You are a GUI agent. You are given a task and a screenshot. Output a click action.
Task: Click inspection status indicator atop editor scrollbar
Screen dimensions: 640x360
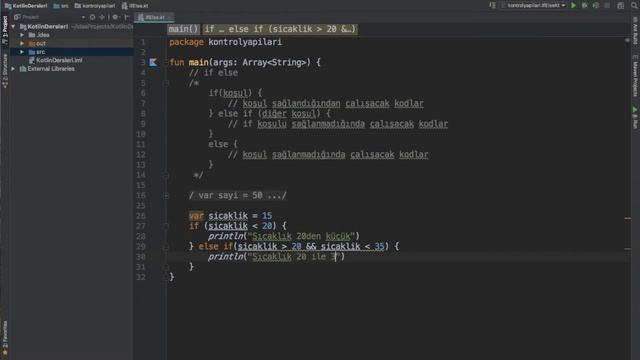pyautogui.click(x=627, y=40)
